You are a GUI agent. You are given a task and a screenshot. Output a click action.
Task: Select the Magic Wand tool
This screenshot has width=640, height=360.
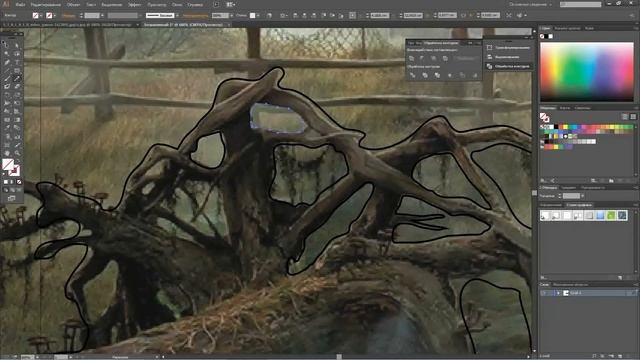pos(7,53)
